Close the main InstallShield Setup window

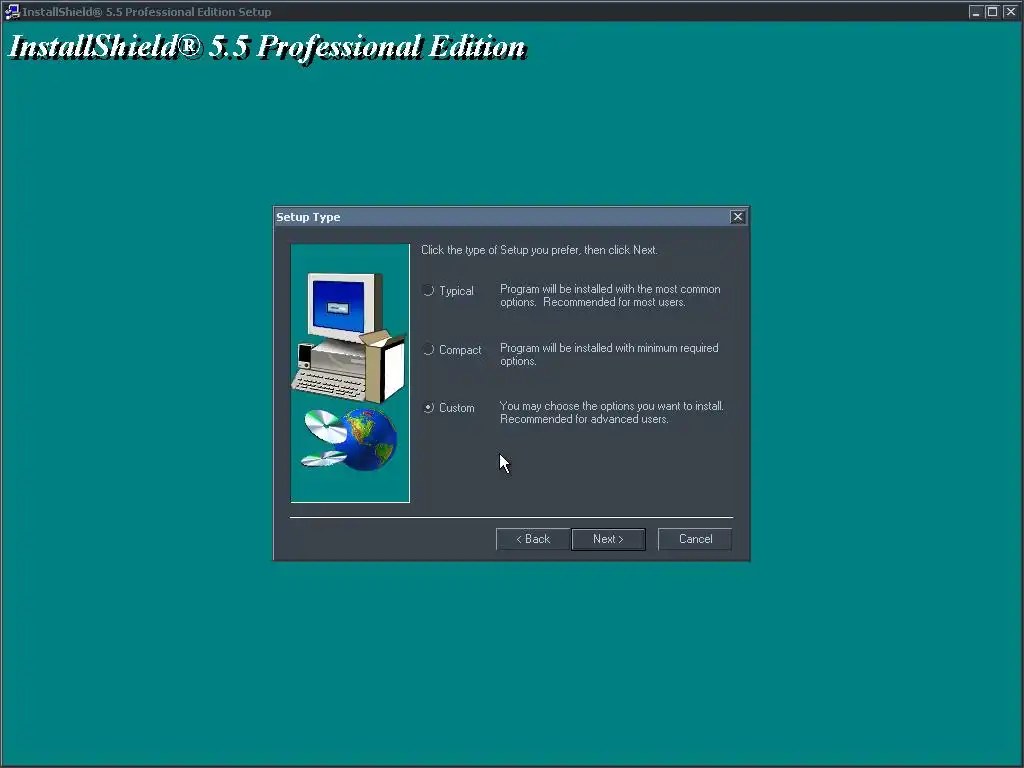tap(1010, 11)
